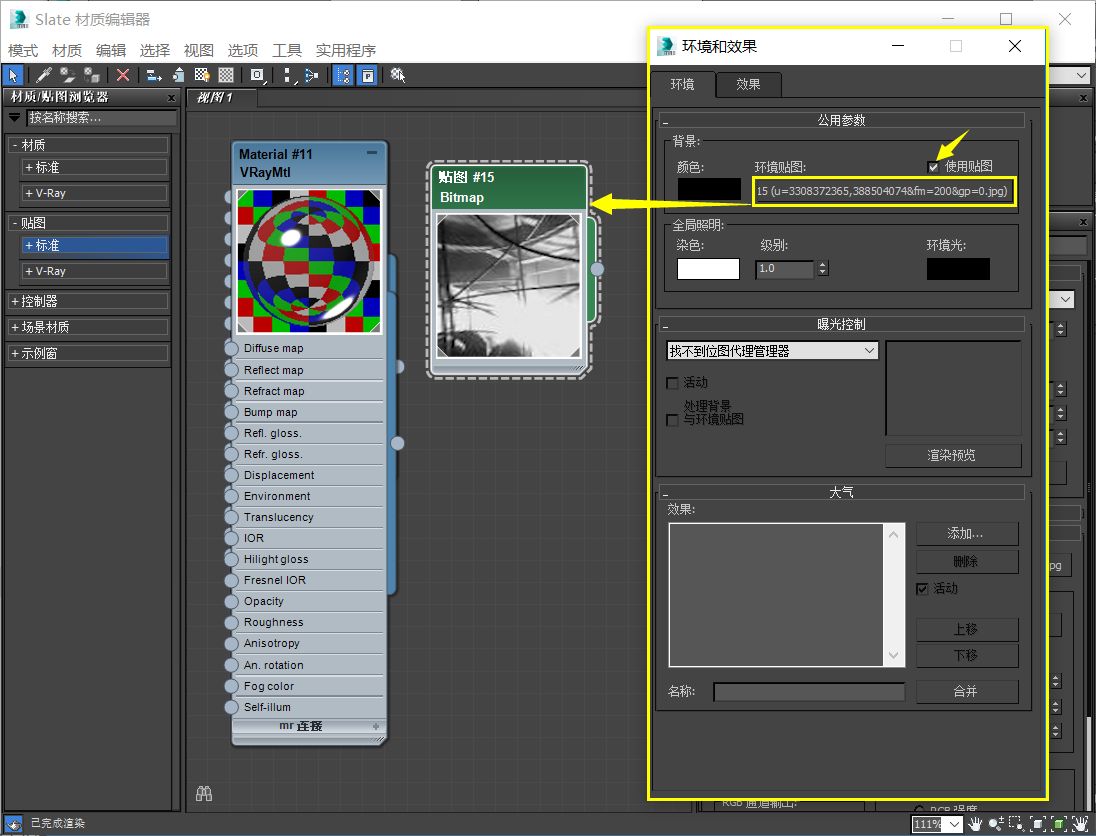Expand the 控制器 group in browser

[87, 301]
